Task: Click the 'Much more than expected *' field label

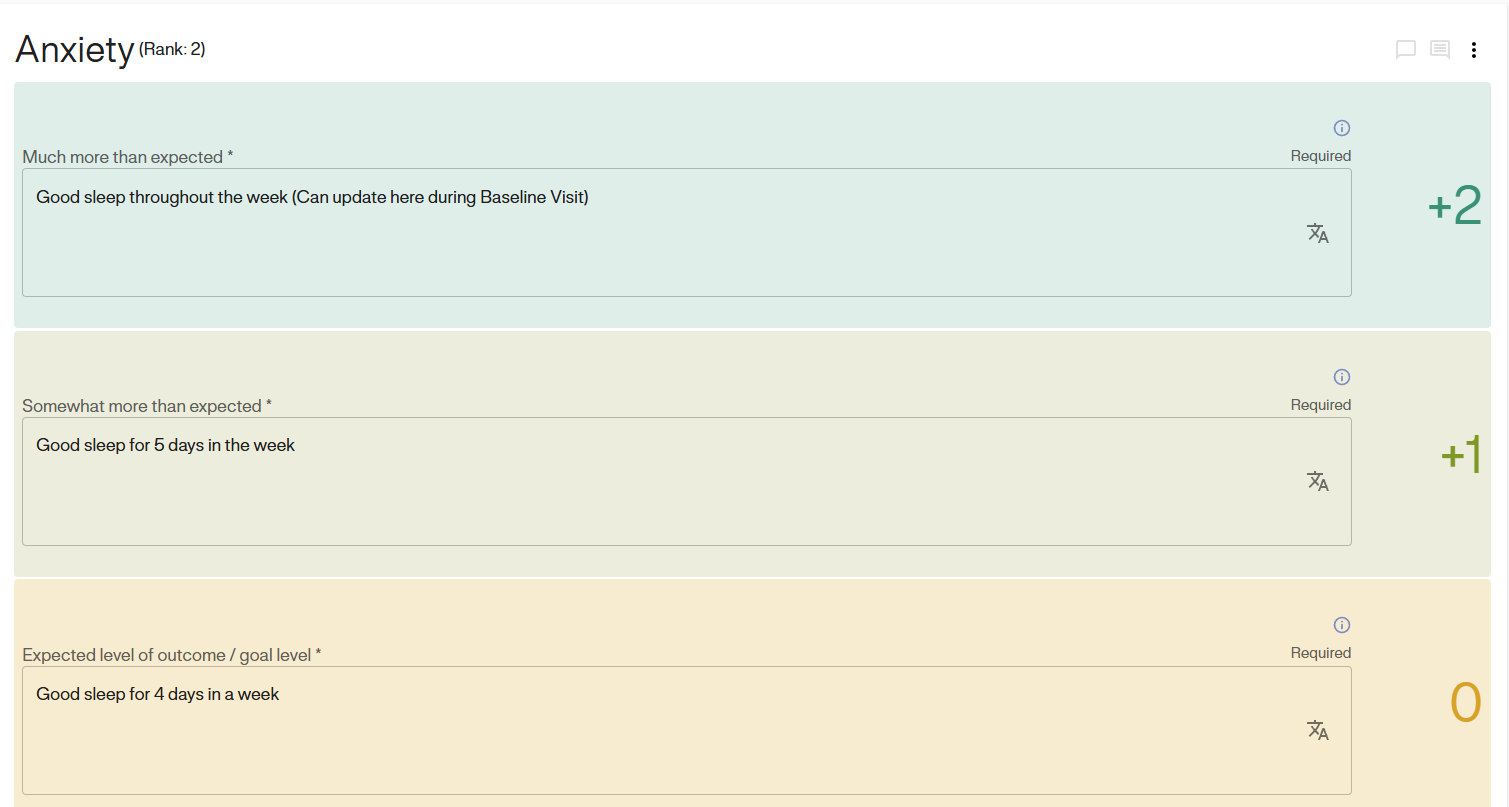Action: click(x=128, y=157)
